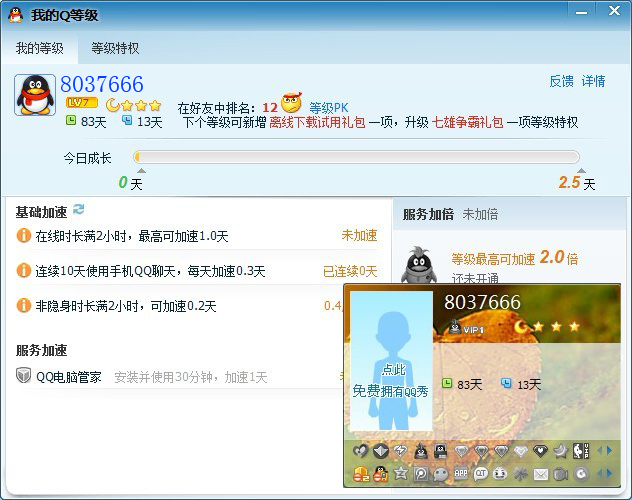
Task: Click the yellow box icon with number 2
Action: (361, 474)
